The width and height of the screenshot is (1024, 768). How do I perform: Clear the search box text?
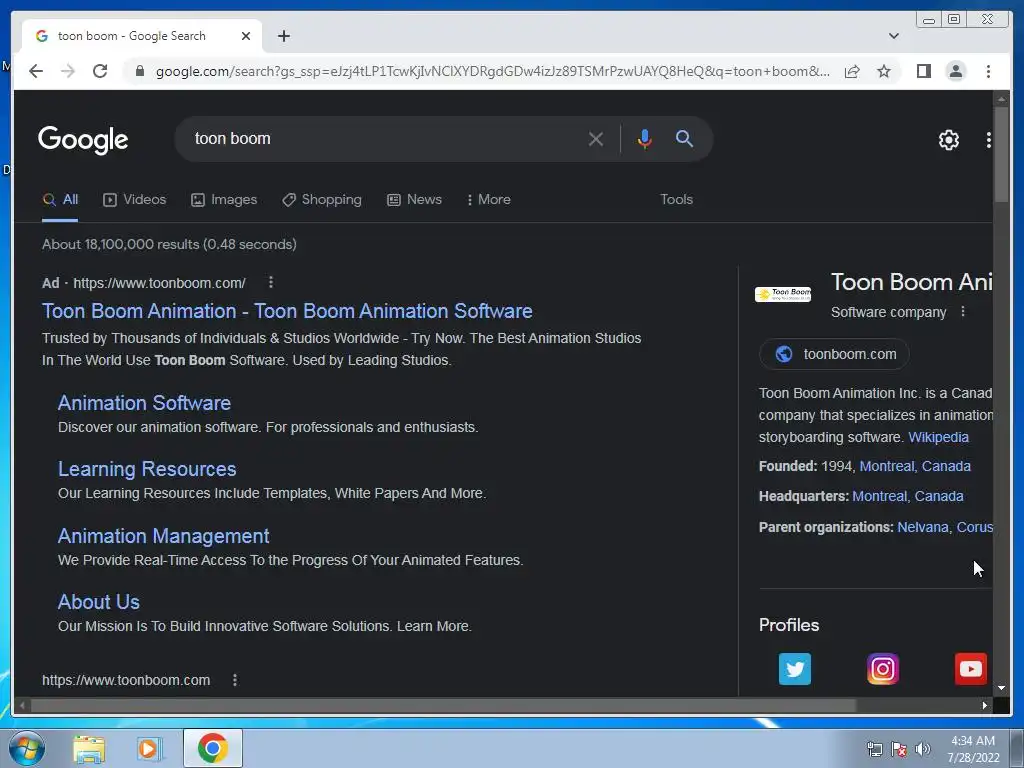click(596, 139)
